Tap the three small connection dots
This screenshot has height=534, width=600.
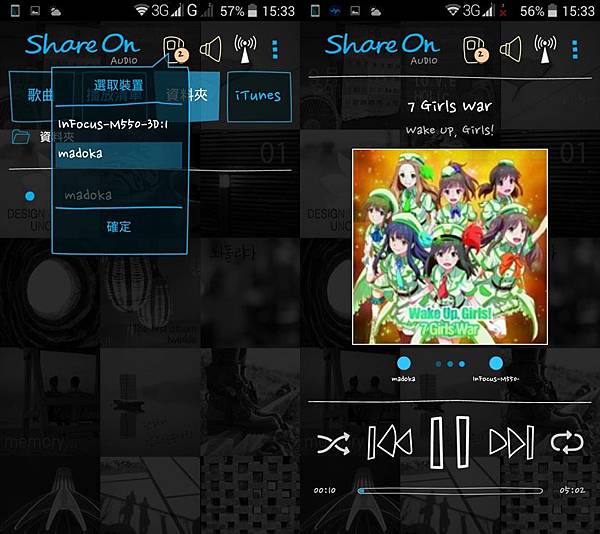(x=450, y=364)
